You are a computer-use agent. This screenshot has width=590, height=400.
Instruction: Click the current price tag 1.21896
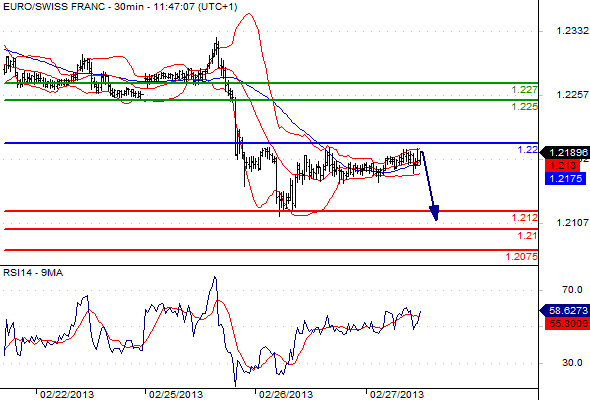pos(564,152)
